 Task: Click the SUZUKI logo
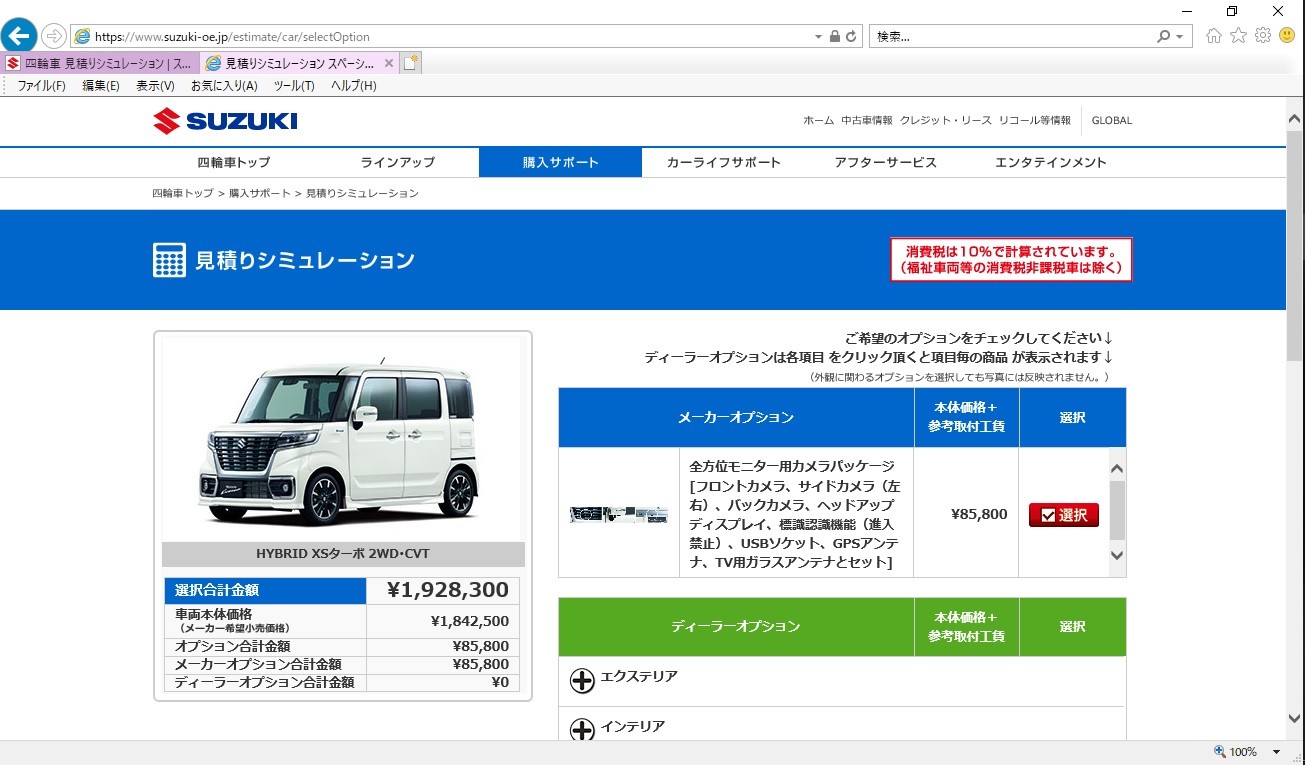click(225, 121)
